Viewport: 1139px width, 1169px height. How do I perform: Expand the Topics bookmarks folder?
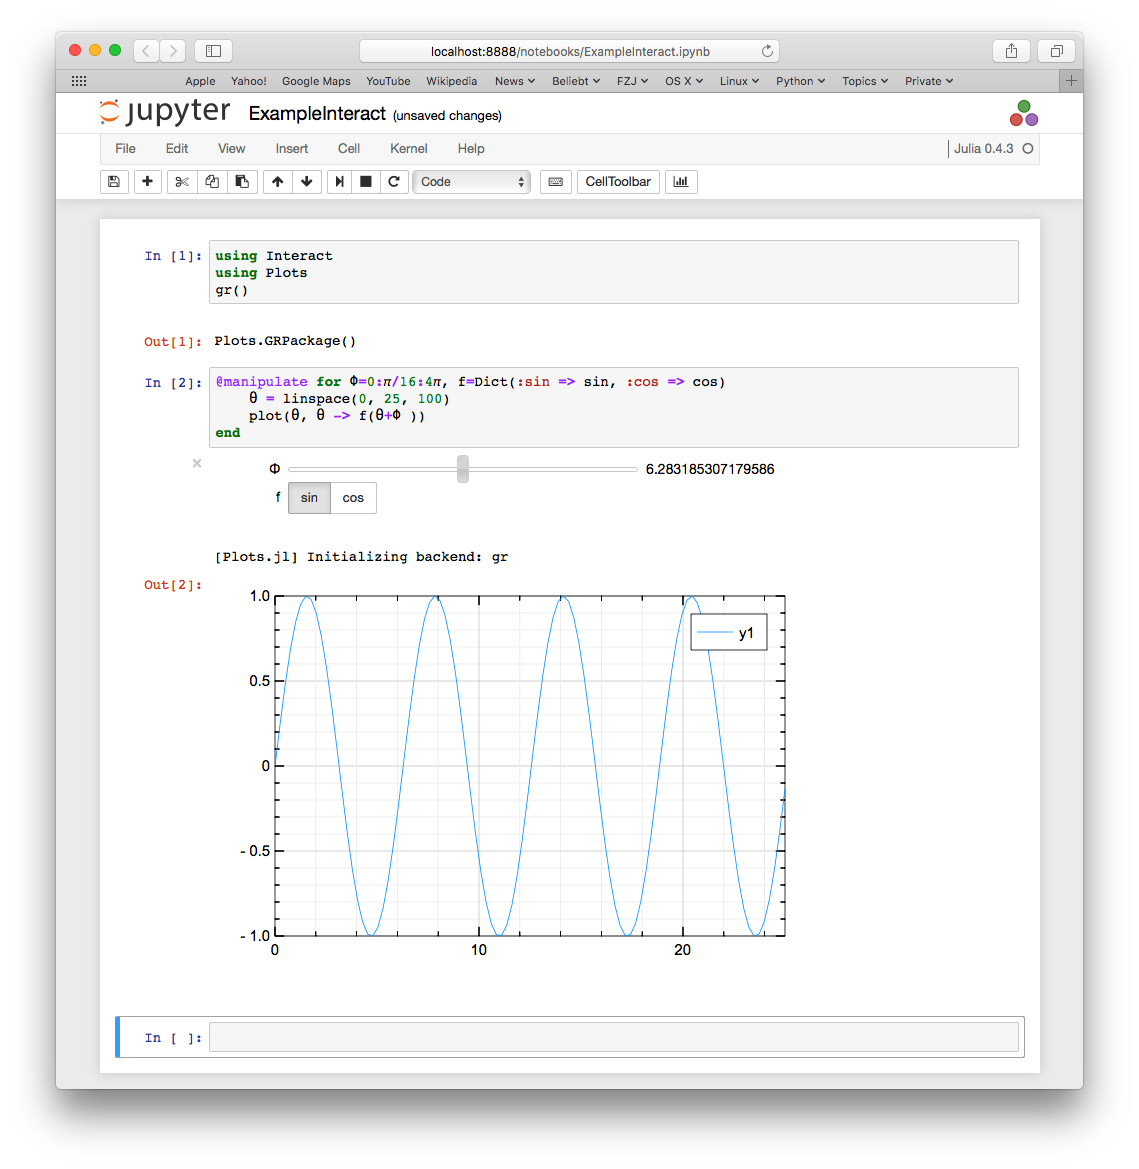865,81
